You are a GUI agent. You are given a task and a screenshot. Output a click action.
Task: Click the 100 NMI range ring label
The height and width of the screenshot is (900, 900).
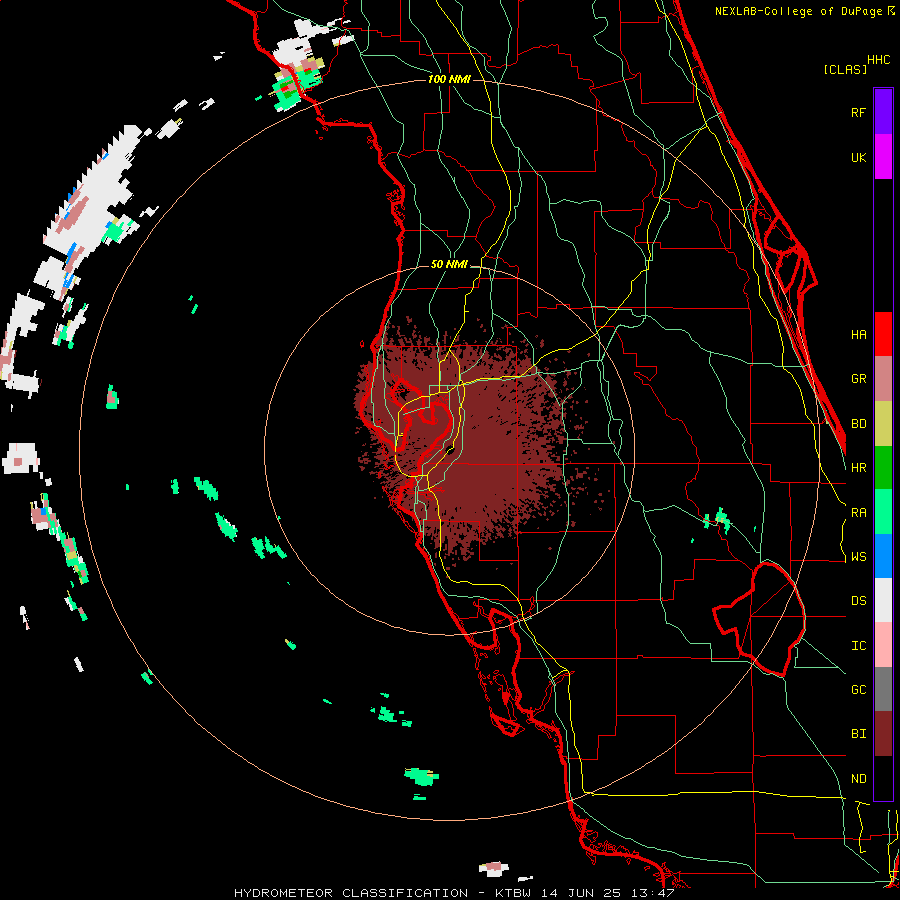pyautogui.click(x=449, y=79)
